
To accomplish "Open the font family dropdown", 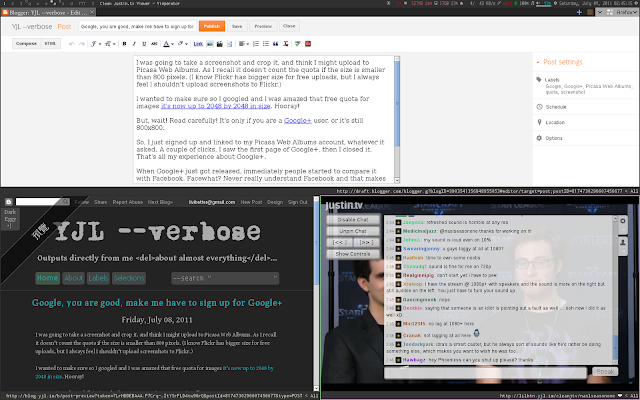I will [x=96, y=44].
